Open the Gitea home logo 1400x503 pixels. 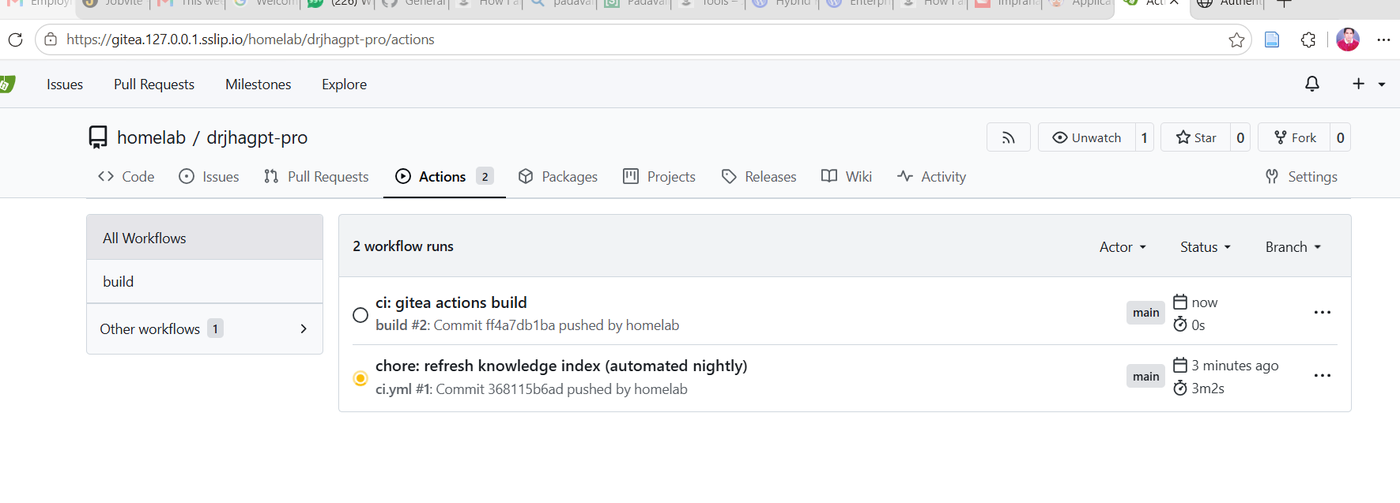5,84
